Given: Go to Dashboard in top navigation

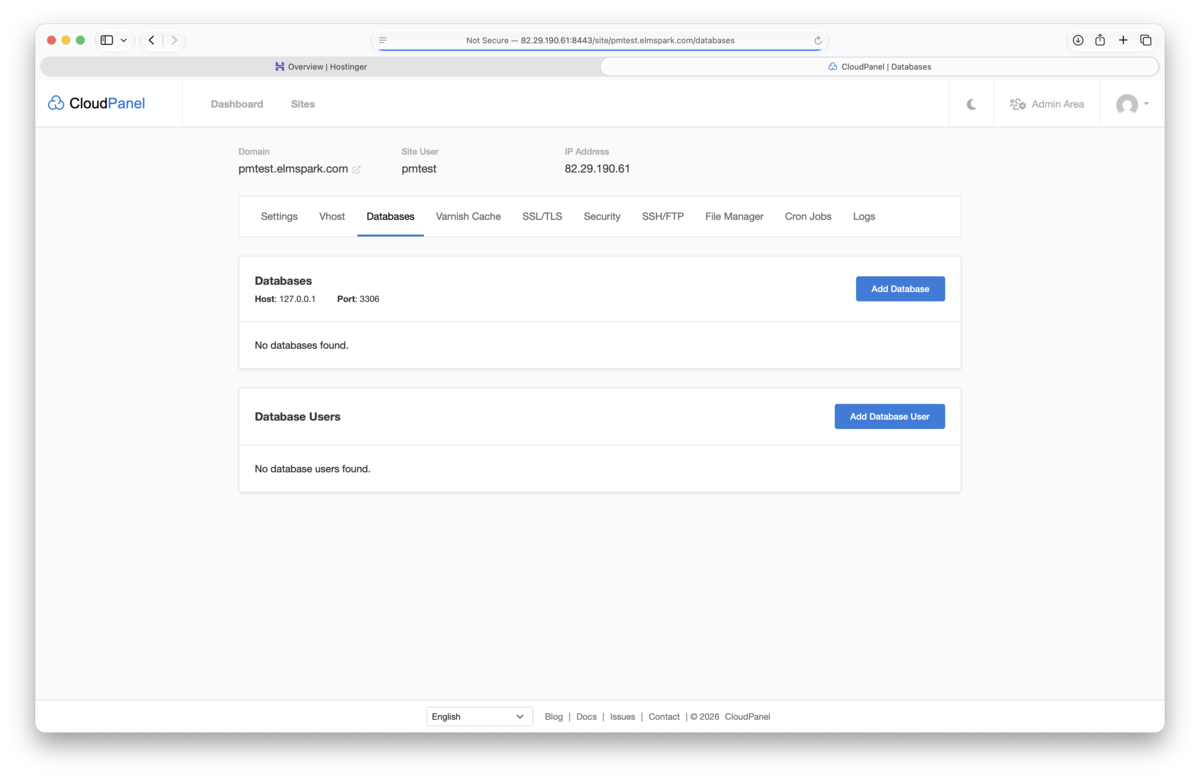Looking at the screenshot, I should tap(237, 104).
